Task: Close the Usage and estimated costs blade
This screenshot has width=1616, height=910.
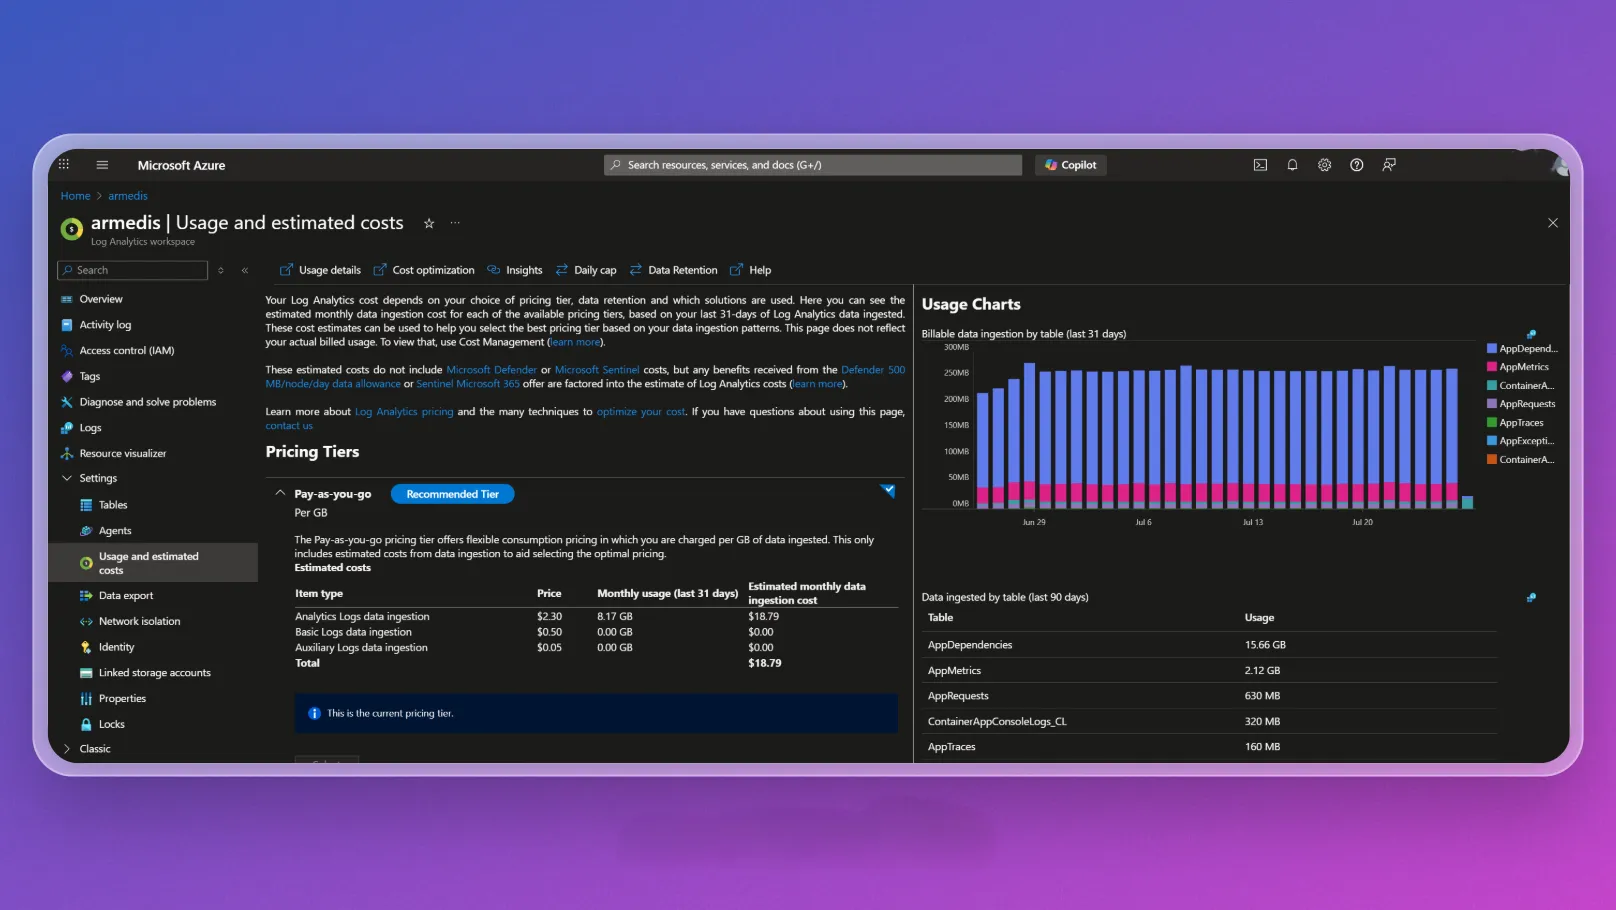Action: click(x=1553, y=223)
